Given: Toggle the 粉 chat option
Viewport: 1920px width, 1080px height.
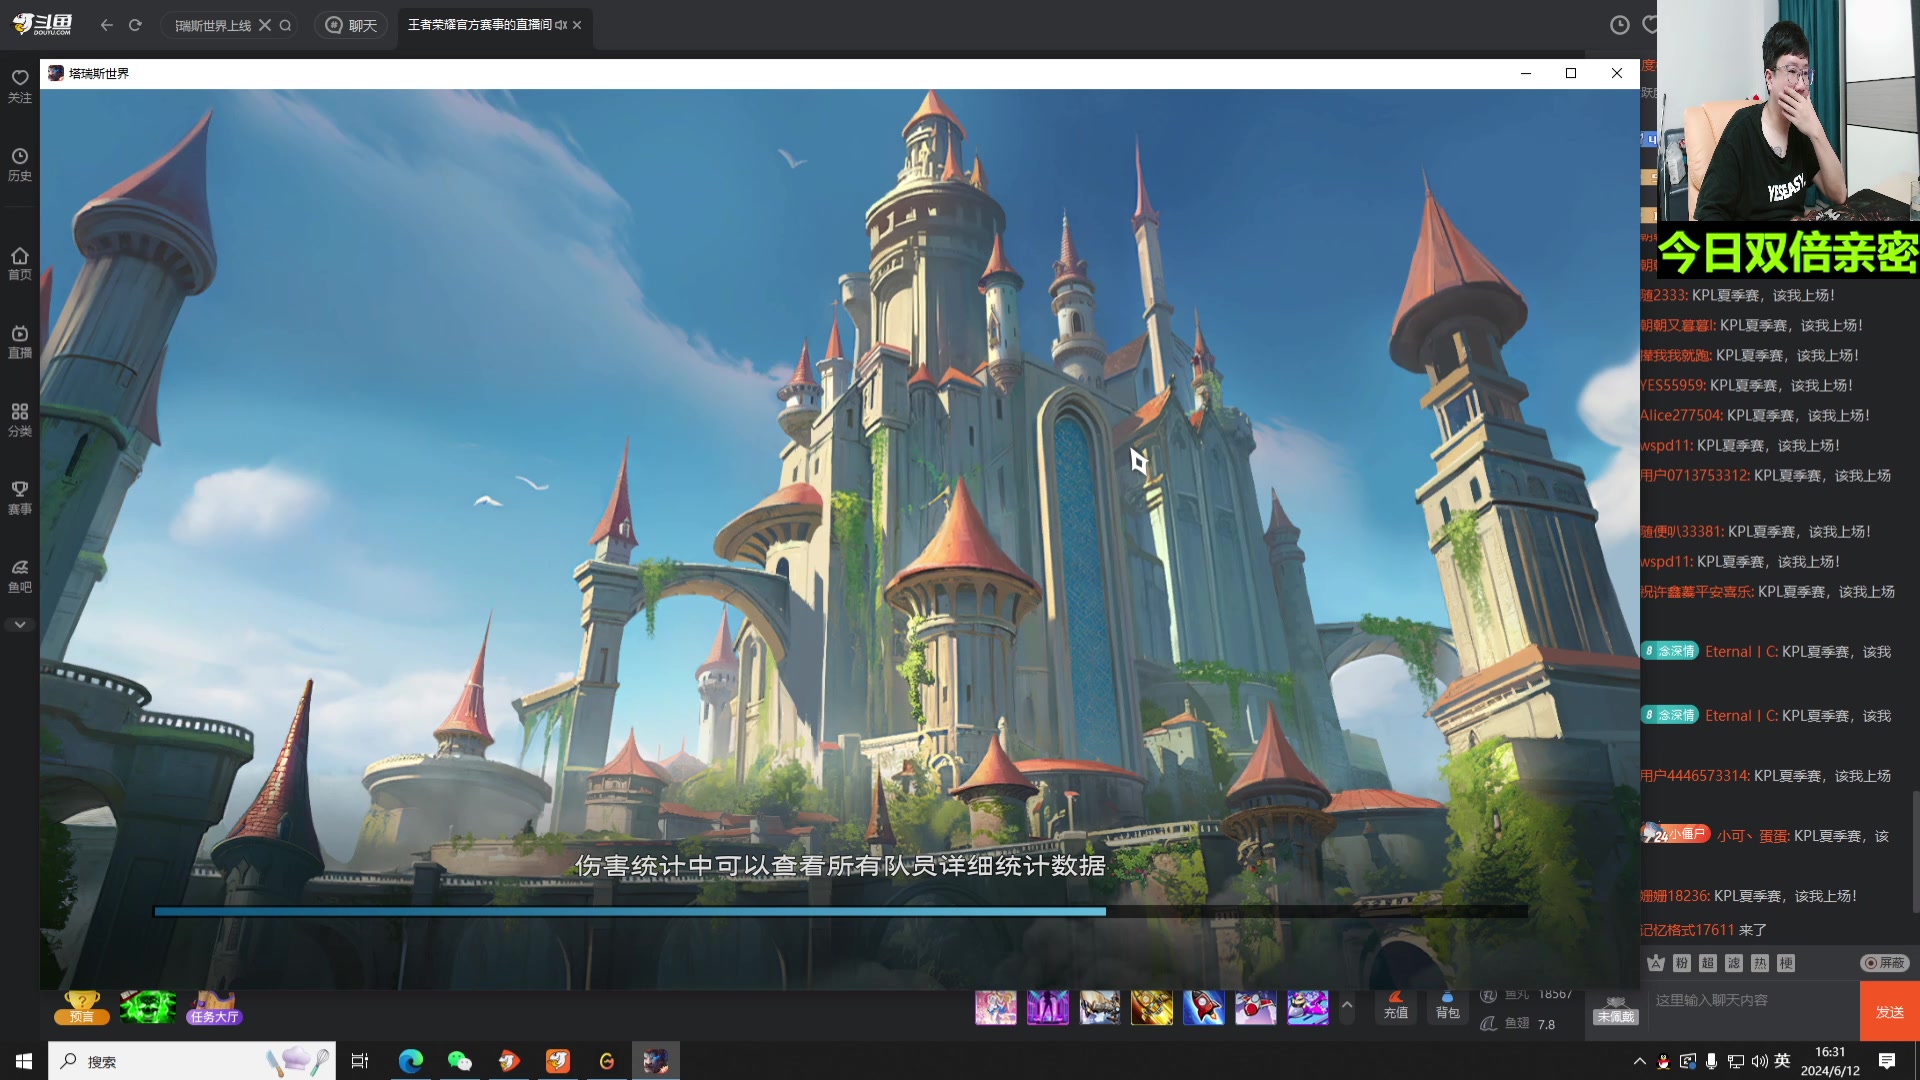Looking at the screenshot, I should tap(1682, 963).
